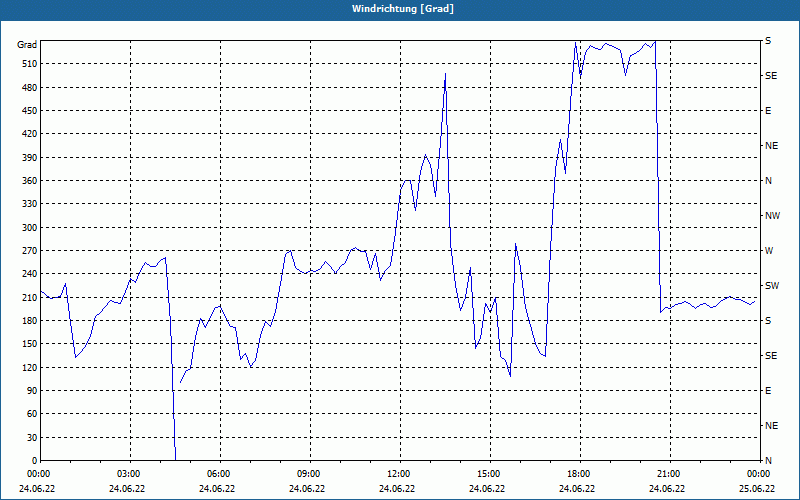This screenshot has height=500, width=800.
Task: Click the 150 degree axis label
Action: pyautogui.click(x=30, y=344)
